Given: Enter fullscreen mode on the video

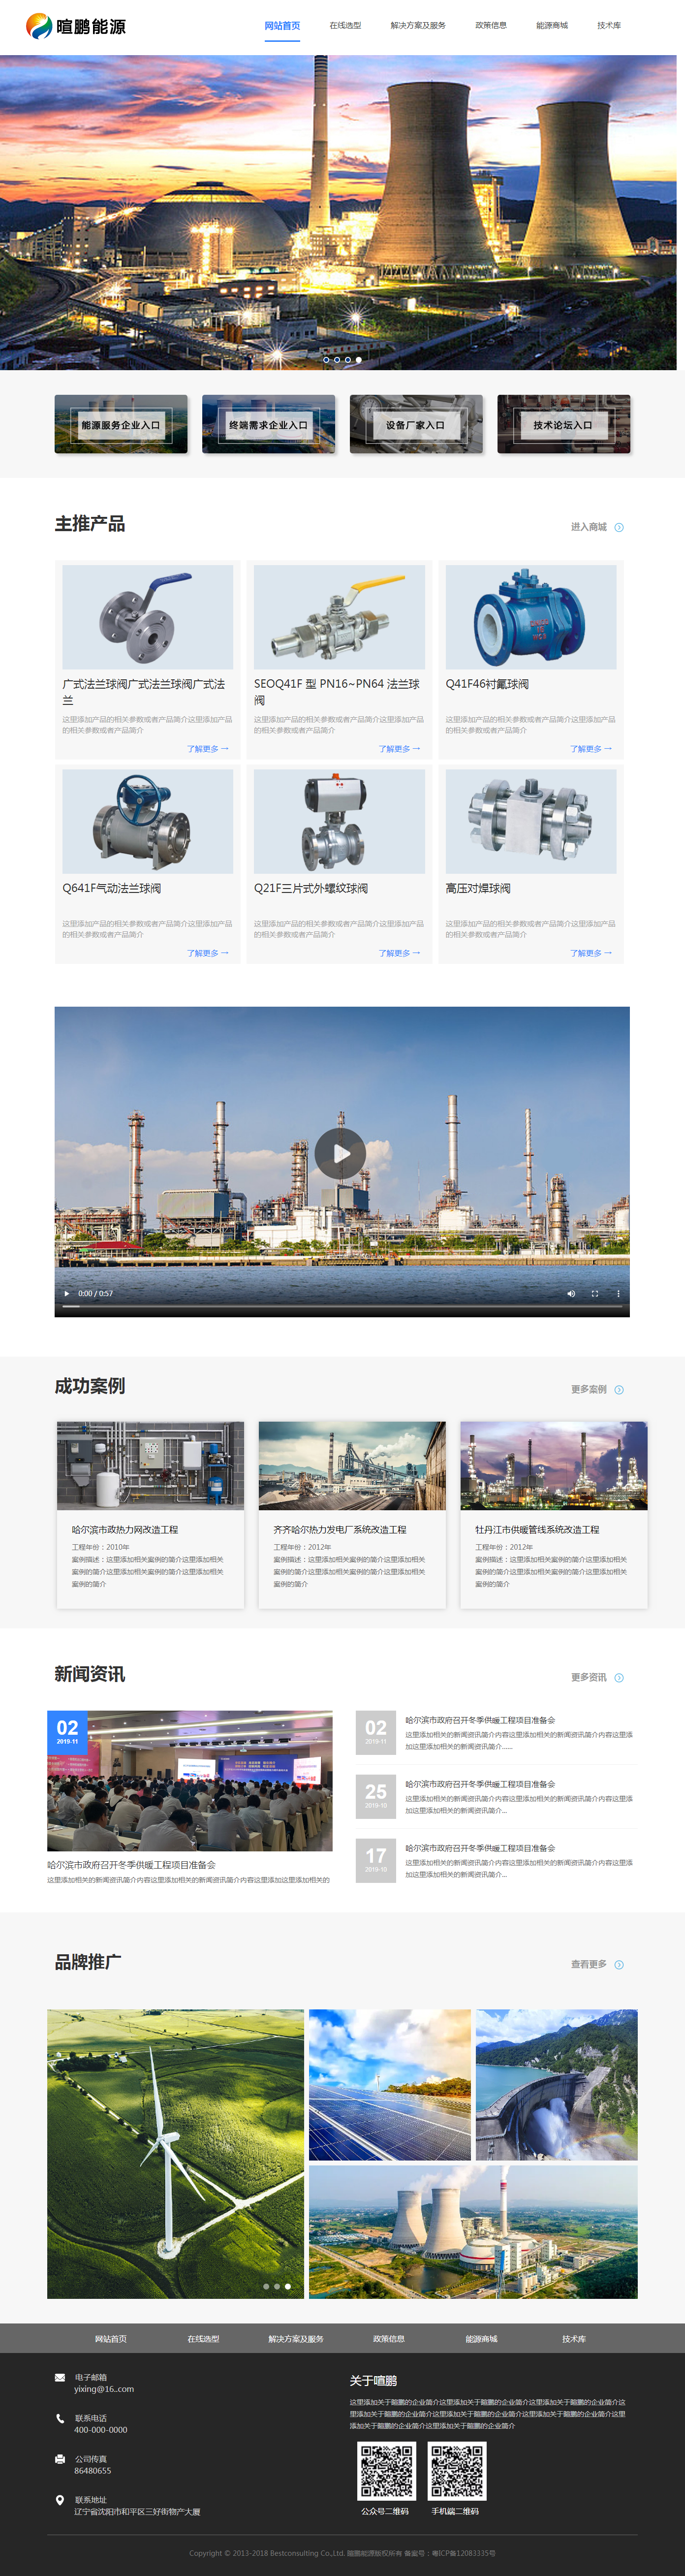Looking at the screenshot, I should tap(594, 1293).
